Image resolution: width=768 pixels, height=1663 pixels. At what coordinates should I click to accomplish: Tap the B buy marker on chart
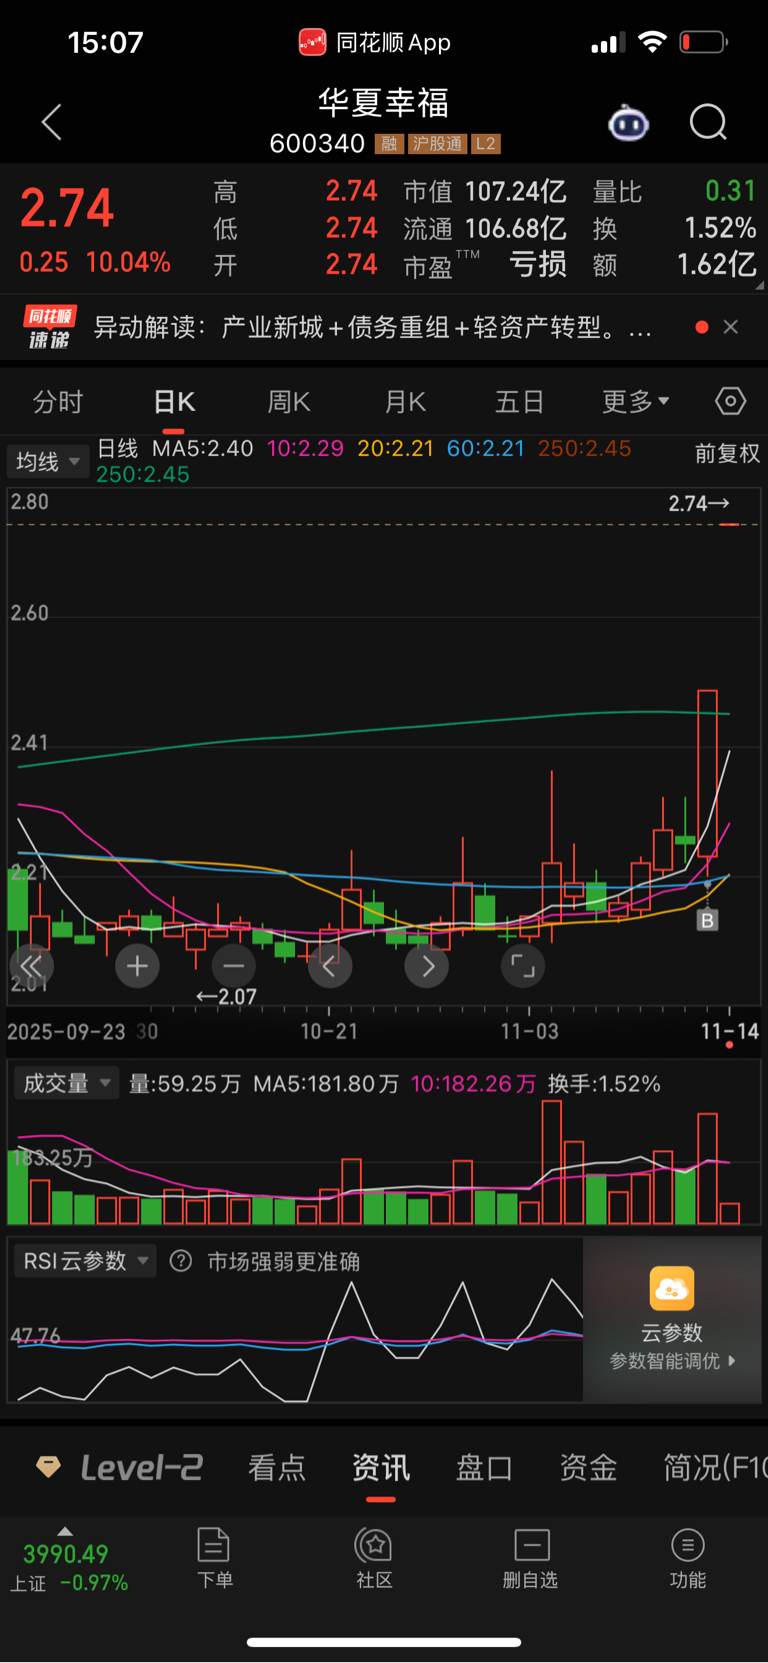pos(707,920)
